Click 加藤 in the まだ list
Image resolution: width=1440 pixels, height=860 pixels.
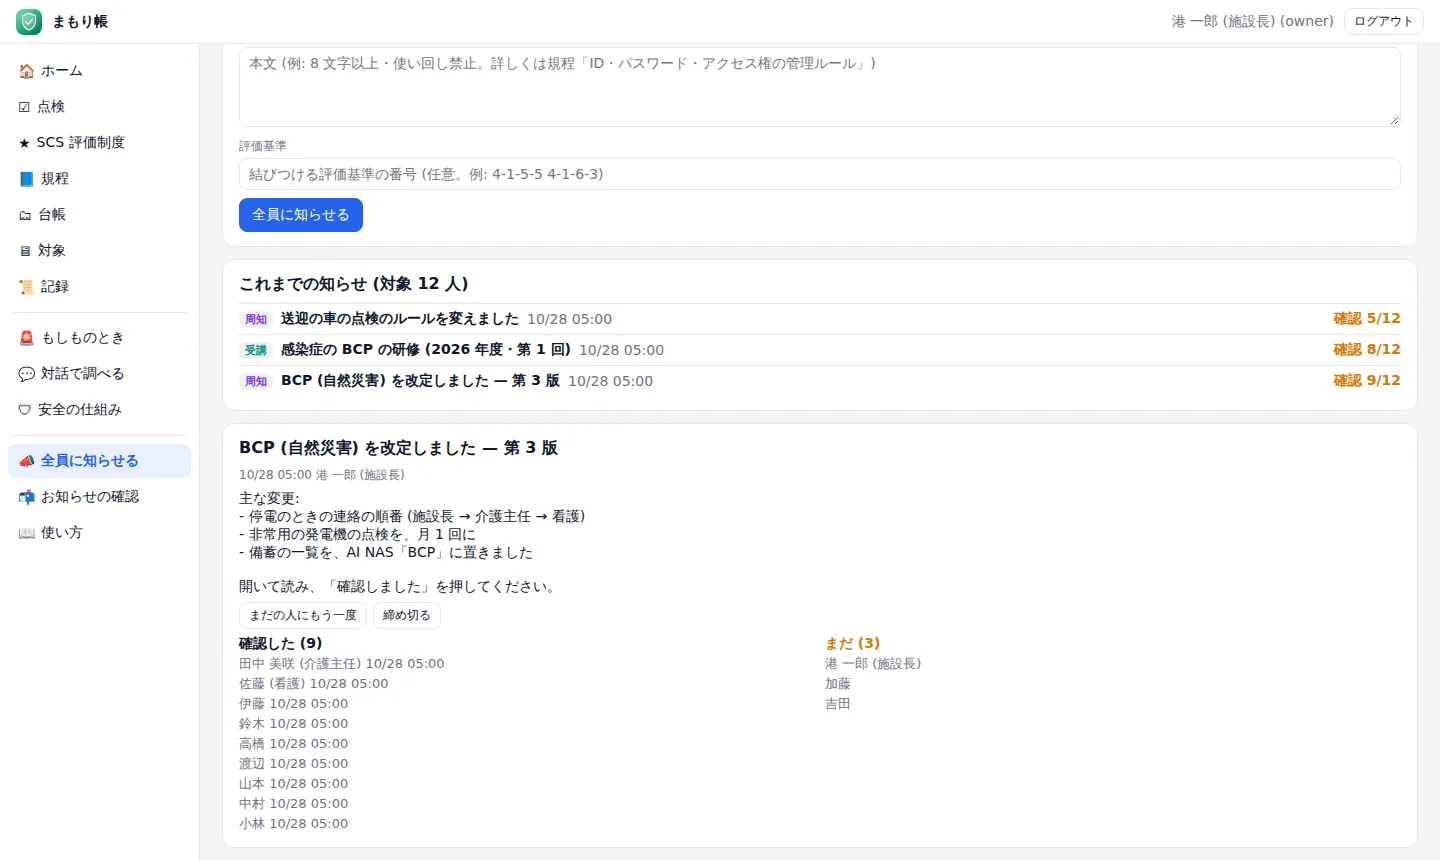click(x=838, y=684)
